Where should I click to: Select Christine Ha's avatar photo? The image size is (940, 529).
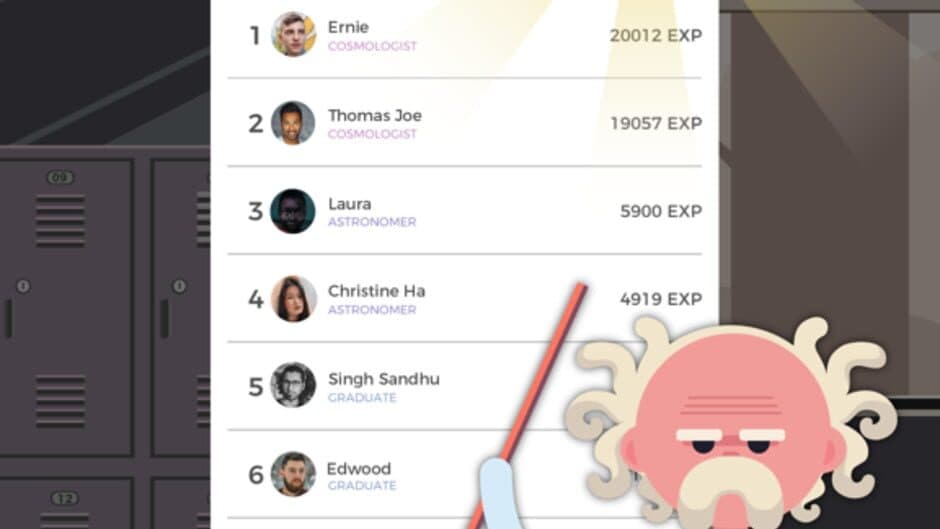click(x=293, y=299)
